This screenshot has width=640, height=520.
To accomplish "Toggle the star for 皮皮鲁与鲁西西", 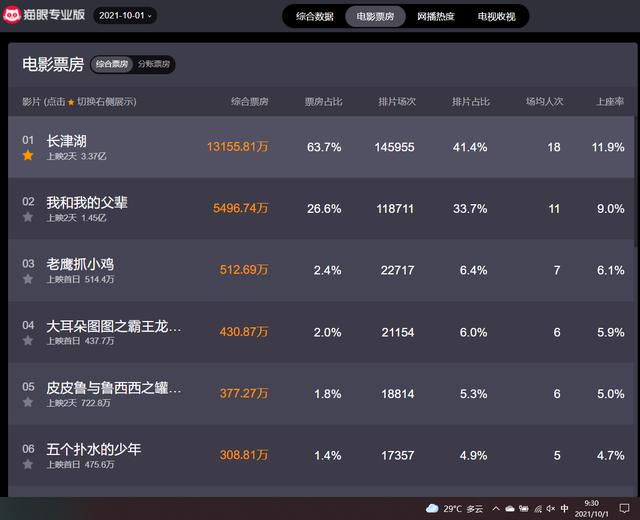I will pos(28,402).
